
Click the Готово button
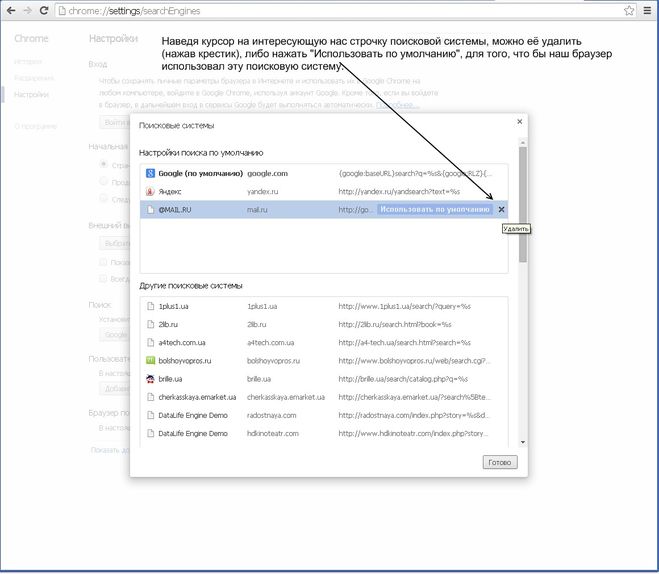[x=499, y=463]
